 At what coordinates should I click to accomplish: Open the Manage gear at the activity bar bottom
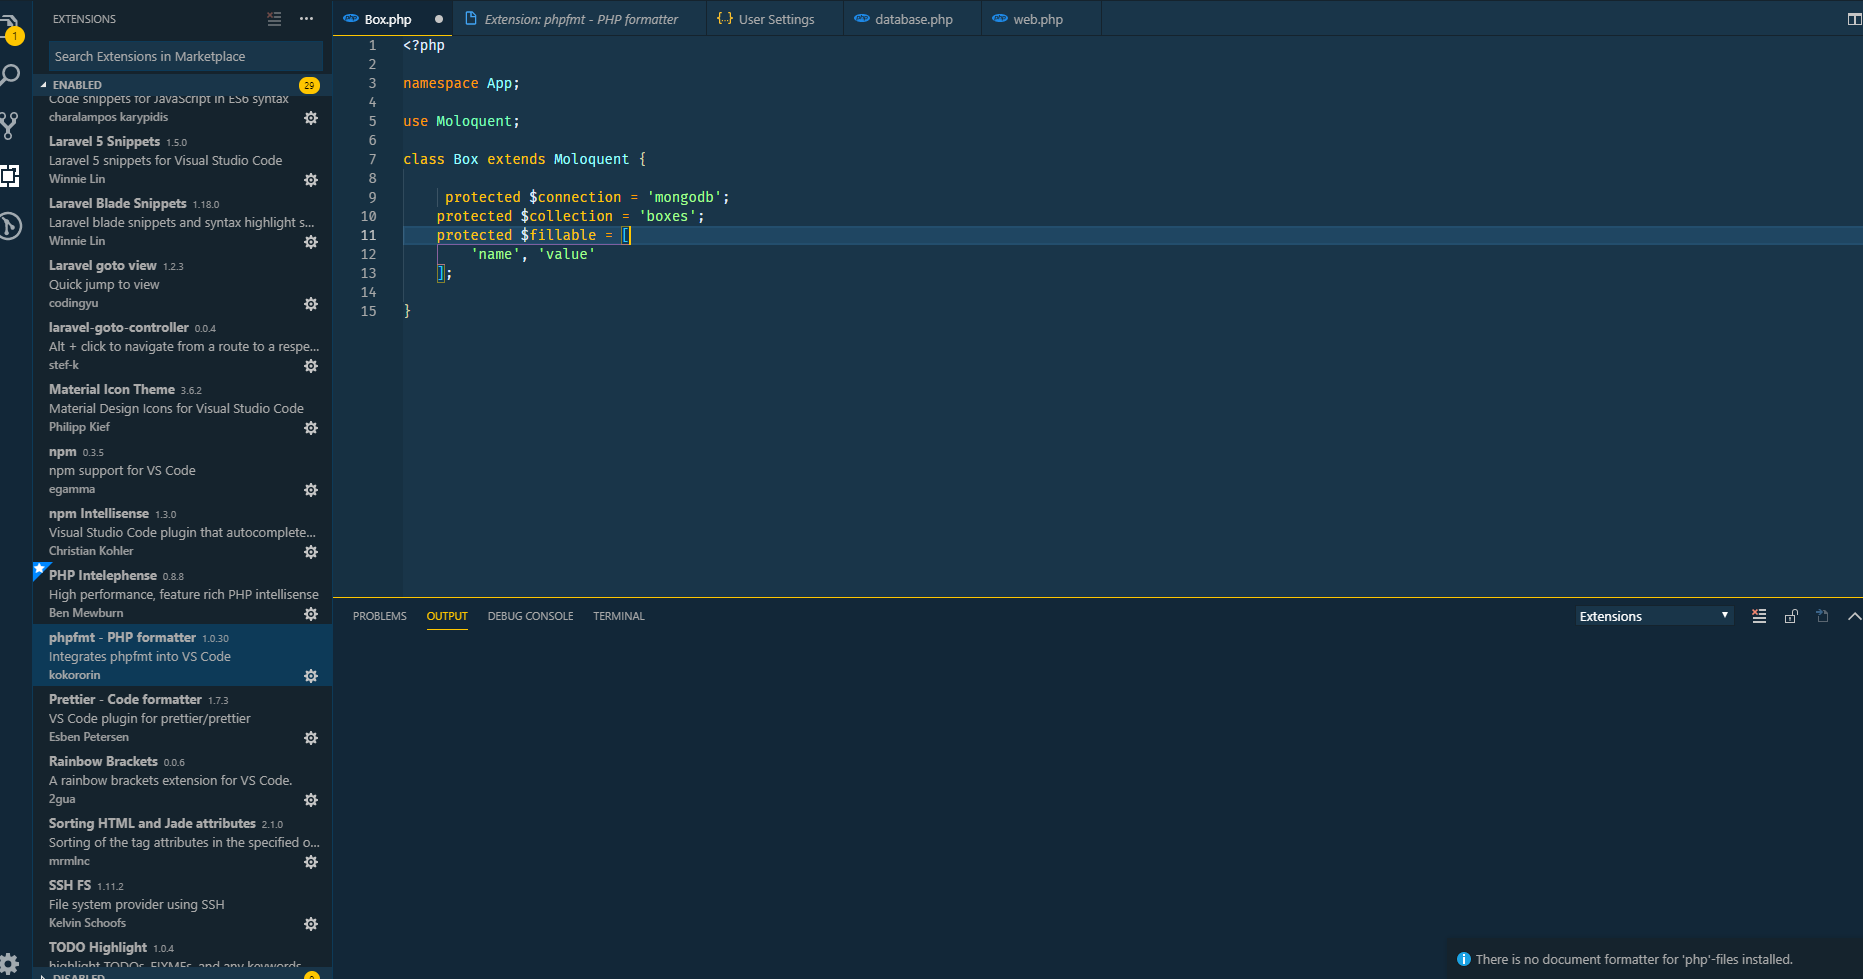pos(10,963)
